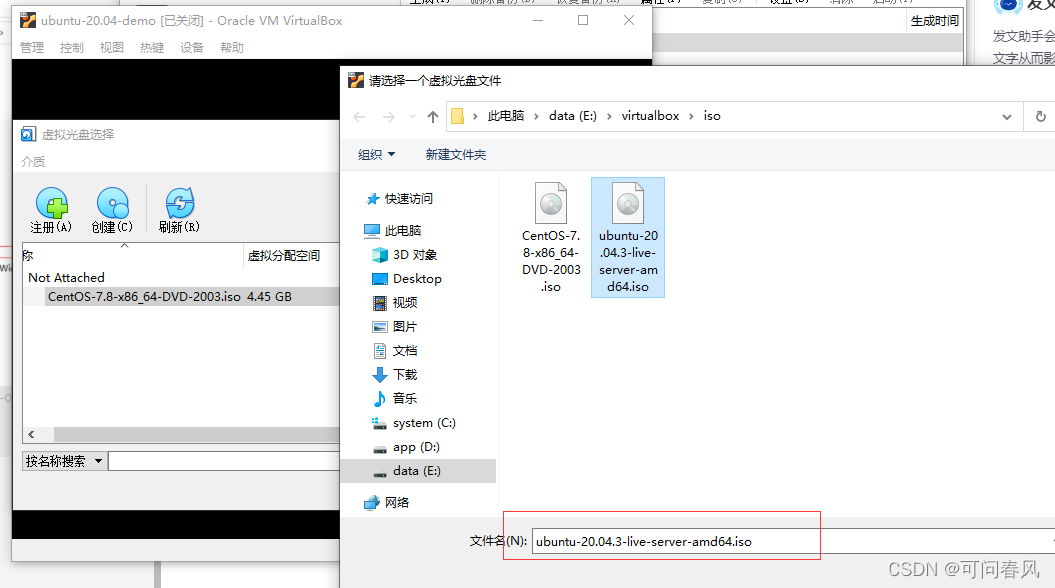Click 生成时间 column header in background window
1055x588 pixels.
(935, 22)
